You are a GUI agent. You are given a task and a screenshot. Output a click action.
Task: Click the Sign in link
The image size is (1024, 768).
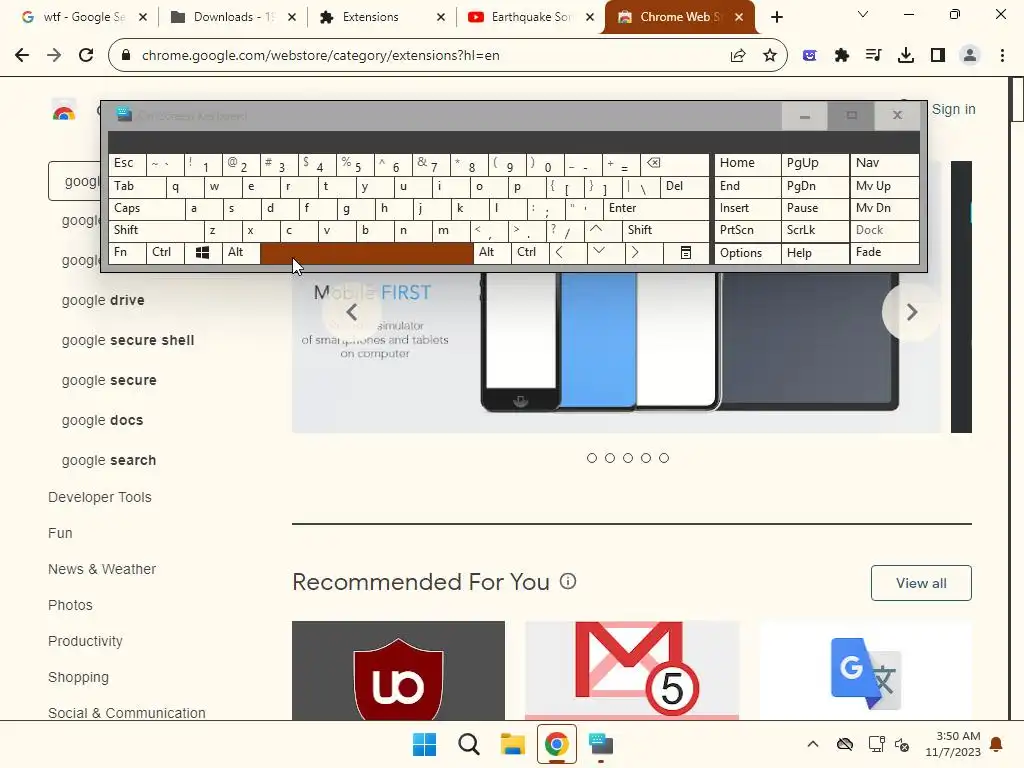click(x=953, y=109)
